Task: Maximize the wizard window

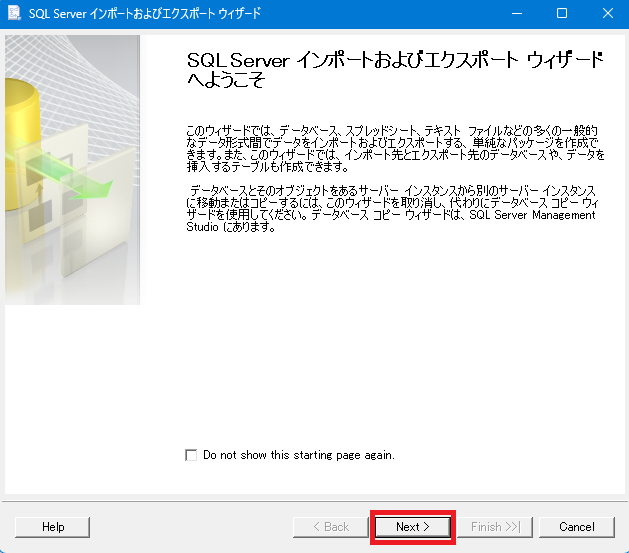Action: pos(562,13)
